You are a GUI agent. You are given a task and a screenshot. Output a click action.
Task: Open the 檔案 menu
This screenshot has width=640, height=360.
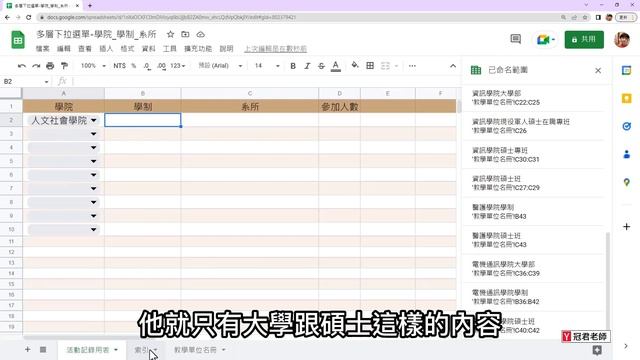(42, 49)
